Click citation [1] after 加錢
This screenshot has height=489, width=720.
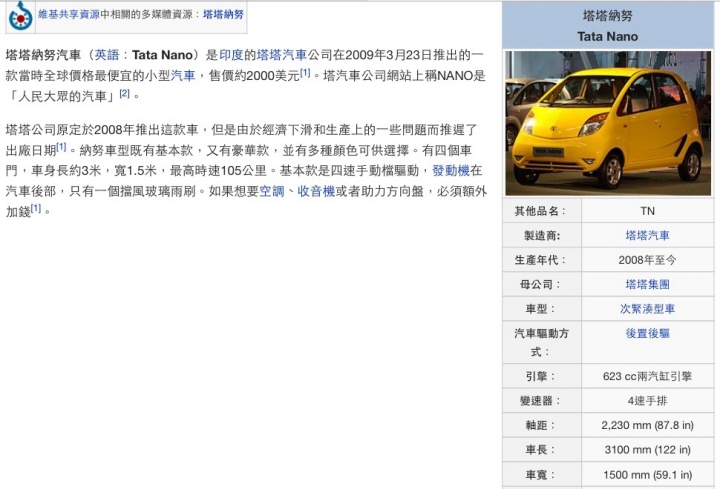point(35,208)
